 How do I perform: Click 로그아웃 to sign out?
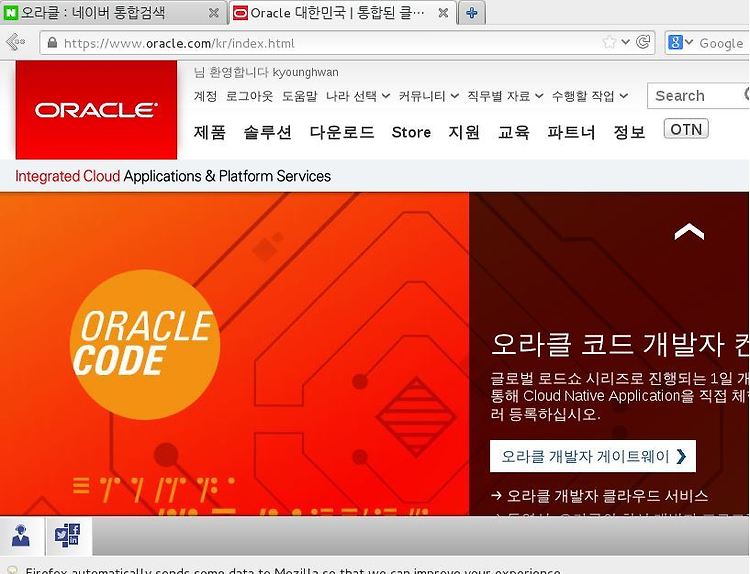249,96
